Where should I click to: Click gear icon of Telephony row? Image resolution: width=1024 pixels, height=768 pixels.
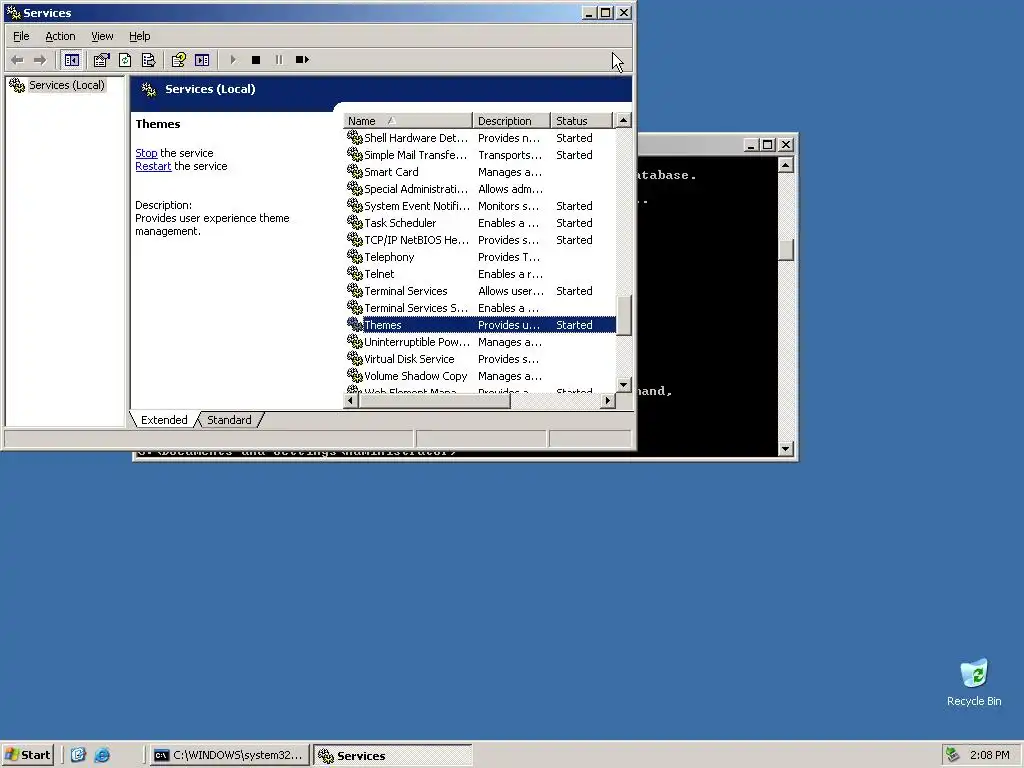pos(355,257)
